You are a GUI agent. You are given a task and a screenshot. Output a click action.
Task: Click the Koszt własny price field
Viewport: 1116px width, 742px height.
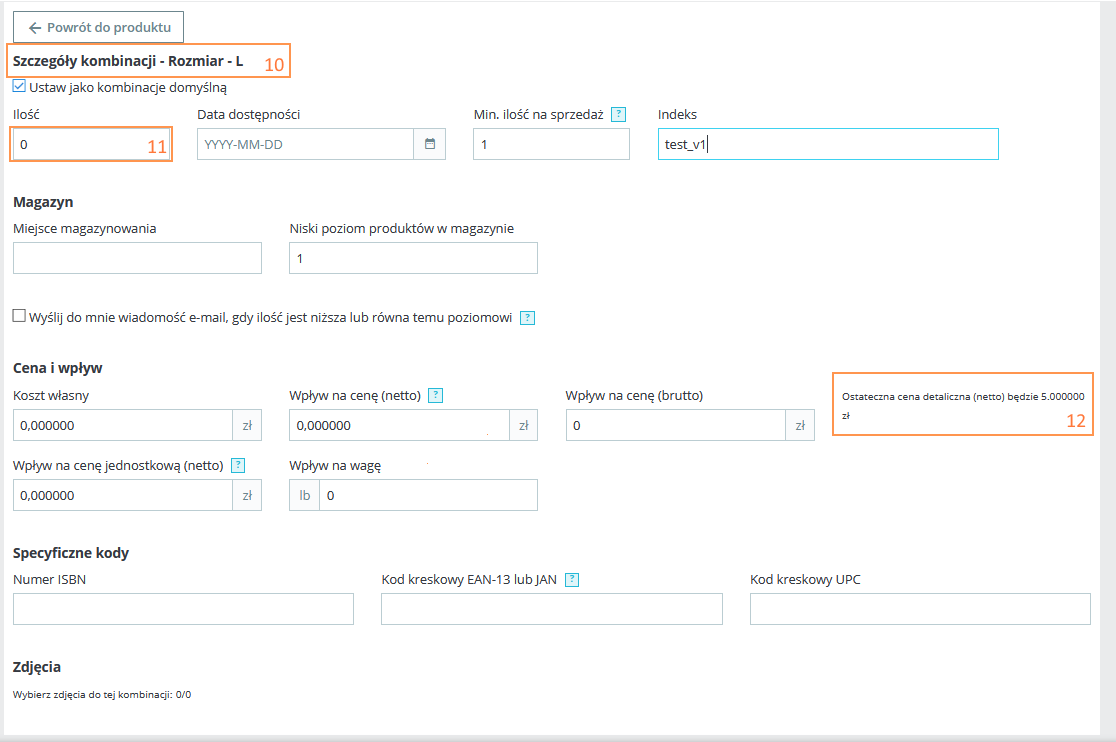(x=123, y=425)
